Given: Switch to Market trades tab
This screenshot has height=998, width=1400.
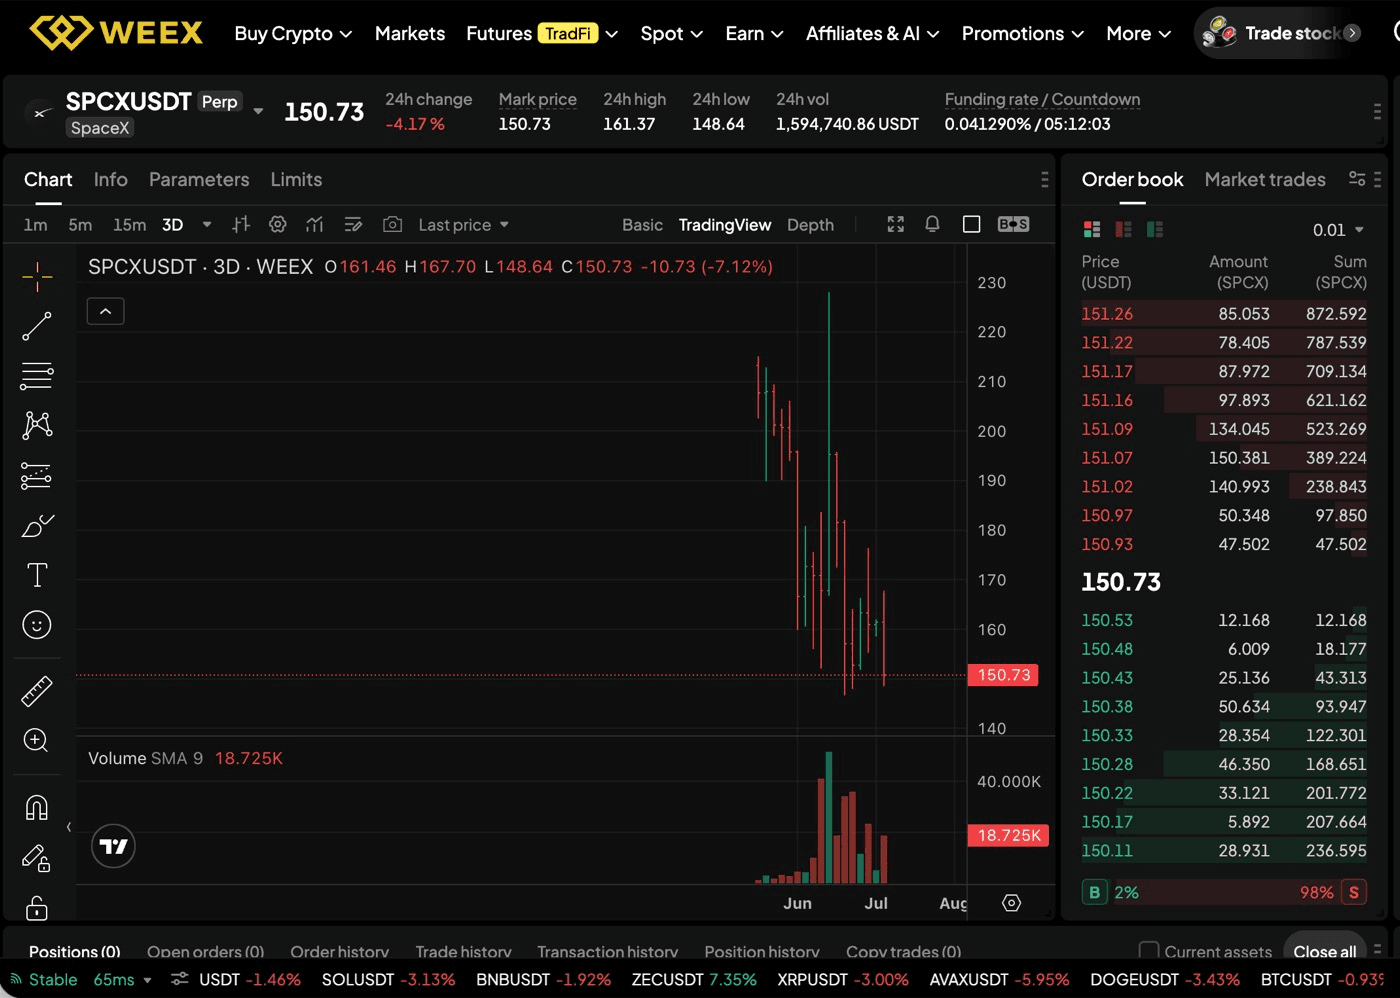Looking at the screenshot, I should 1265,179.
